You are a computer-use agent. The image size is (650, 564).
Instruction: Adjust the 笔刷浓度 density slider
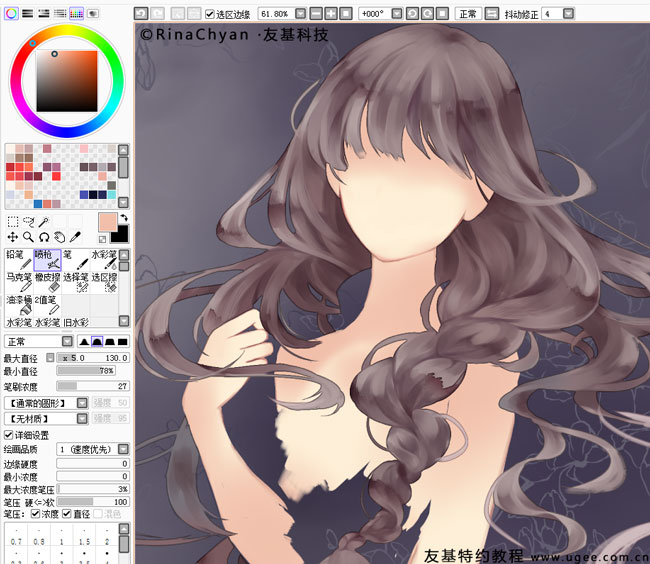click(93, 386)
